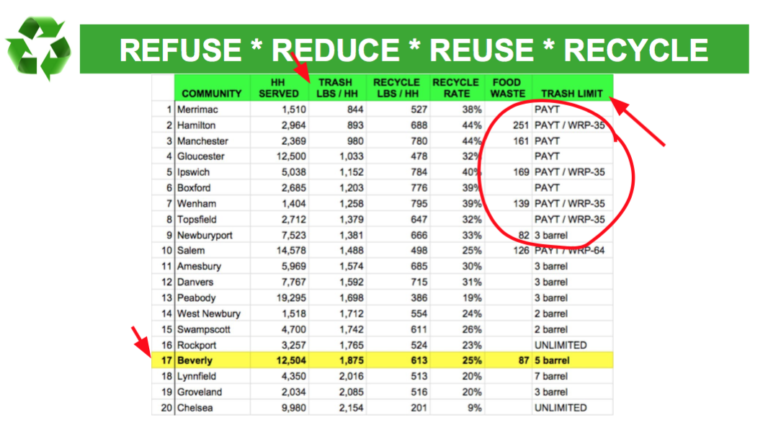Select Wenham's recycle value 795
The height and width of the screenshot is (423, 768).
point(419,203)
